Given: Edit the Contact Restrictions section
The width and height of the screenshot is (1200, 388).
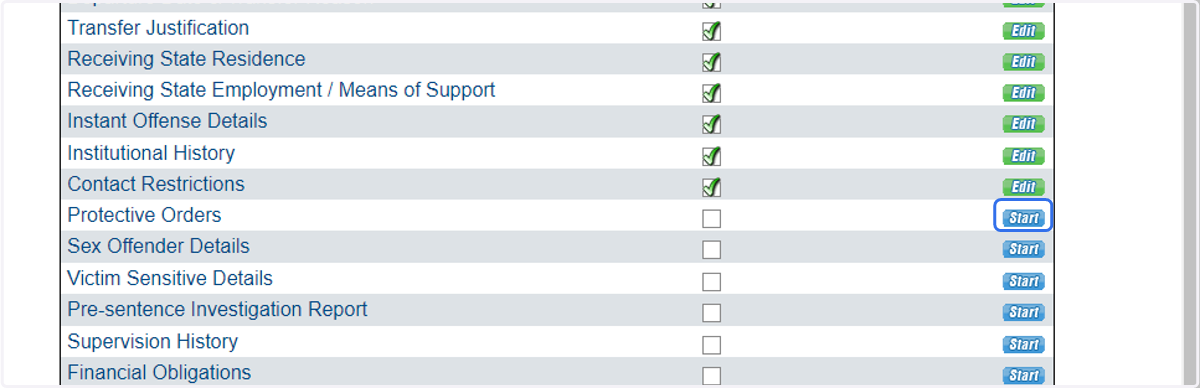Looking at the screenshot, I should pyautogui.click(x=1023, y=187).
